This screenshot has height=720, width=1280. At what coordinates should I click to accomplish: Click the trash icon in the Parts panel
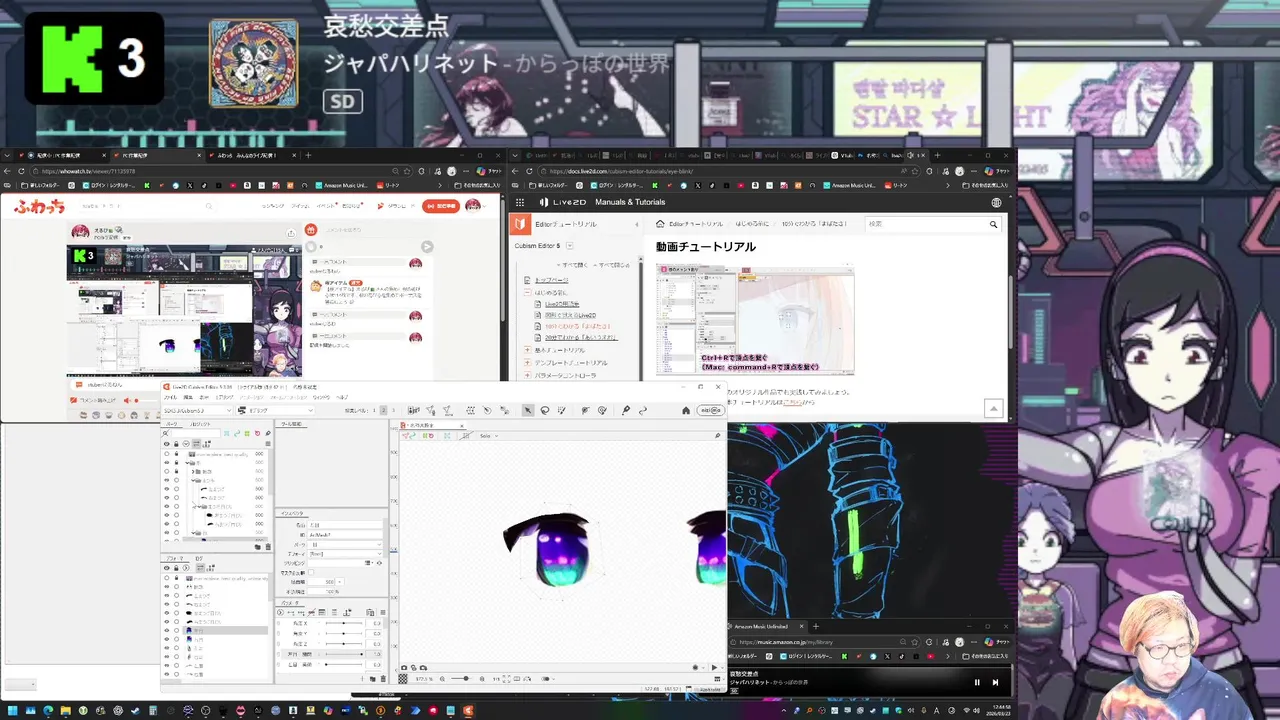(x=268, y=547)
